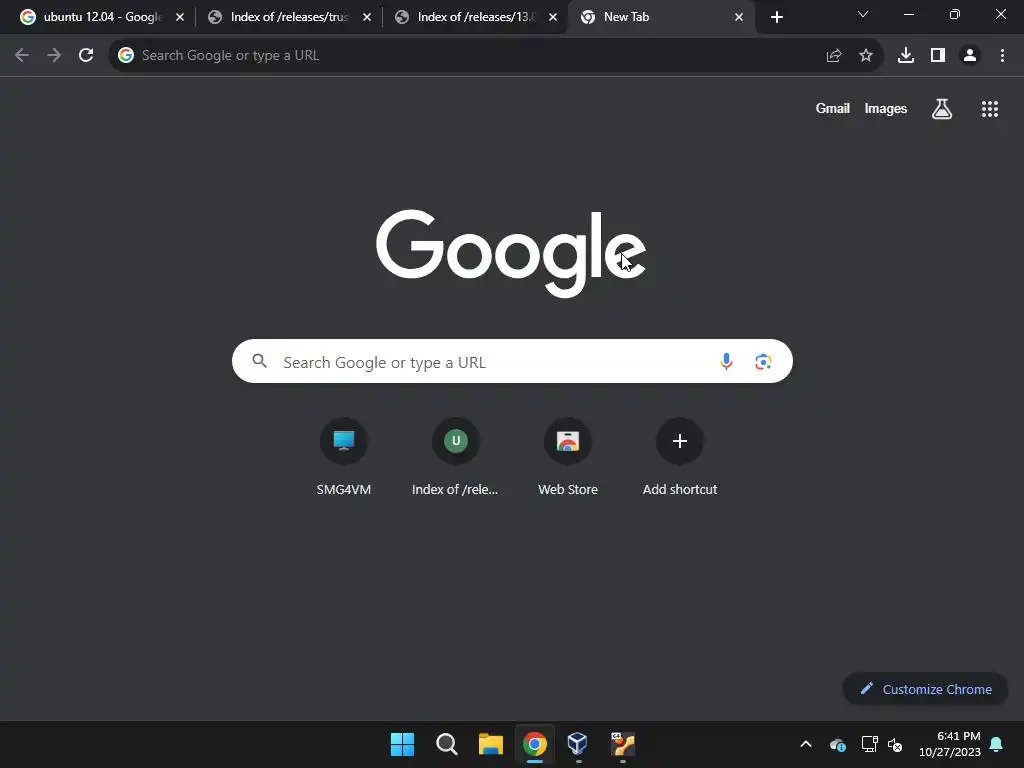
Task: Open the Web Store shortcut
Action: (x=568, y=457)
